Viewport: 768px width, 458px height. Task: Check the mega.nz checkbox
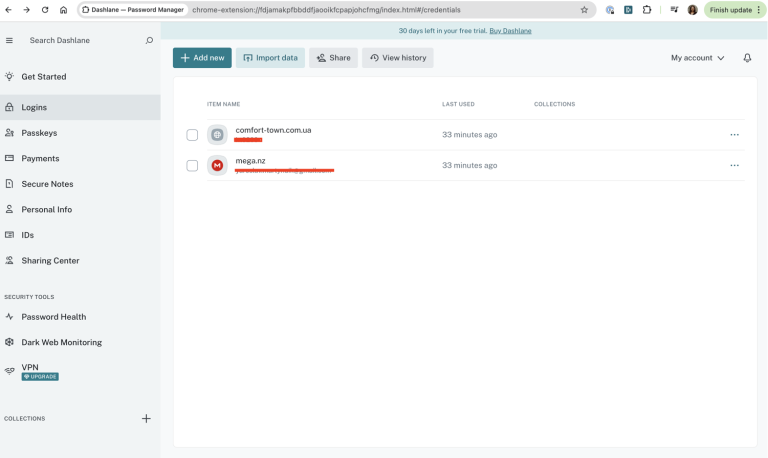click(x=192, y=166)
